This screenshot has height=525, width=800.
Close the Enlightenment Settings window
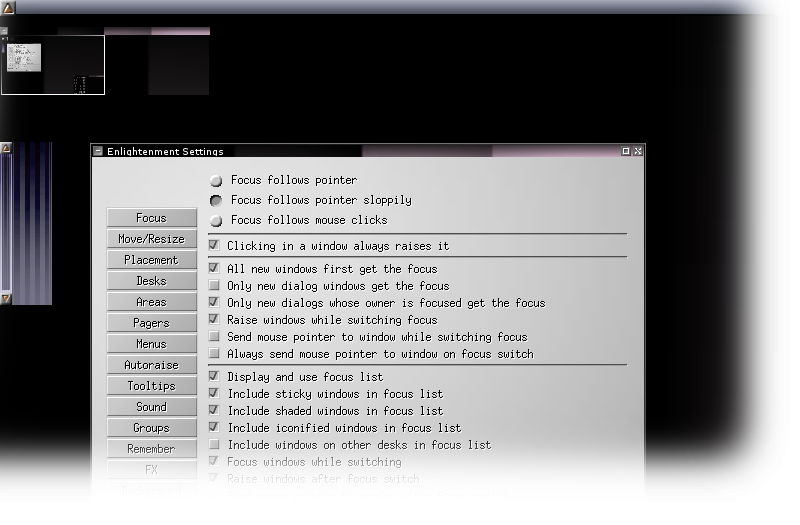pos(638,151)
